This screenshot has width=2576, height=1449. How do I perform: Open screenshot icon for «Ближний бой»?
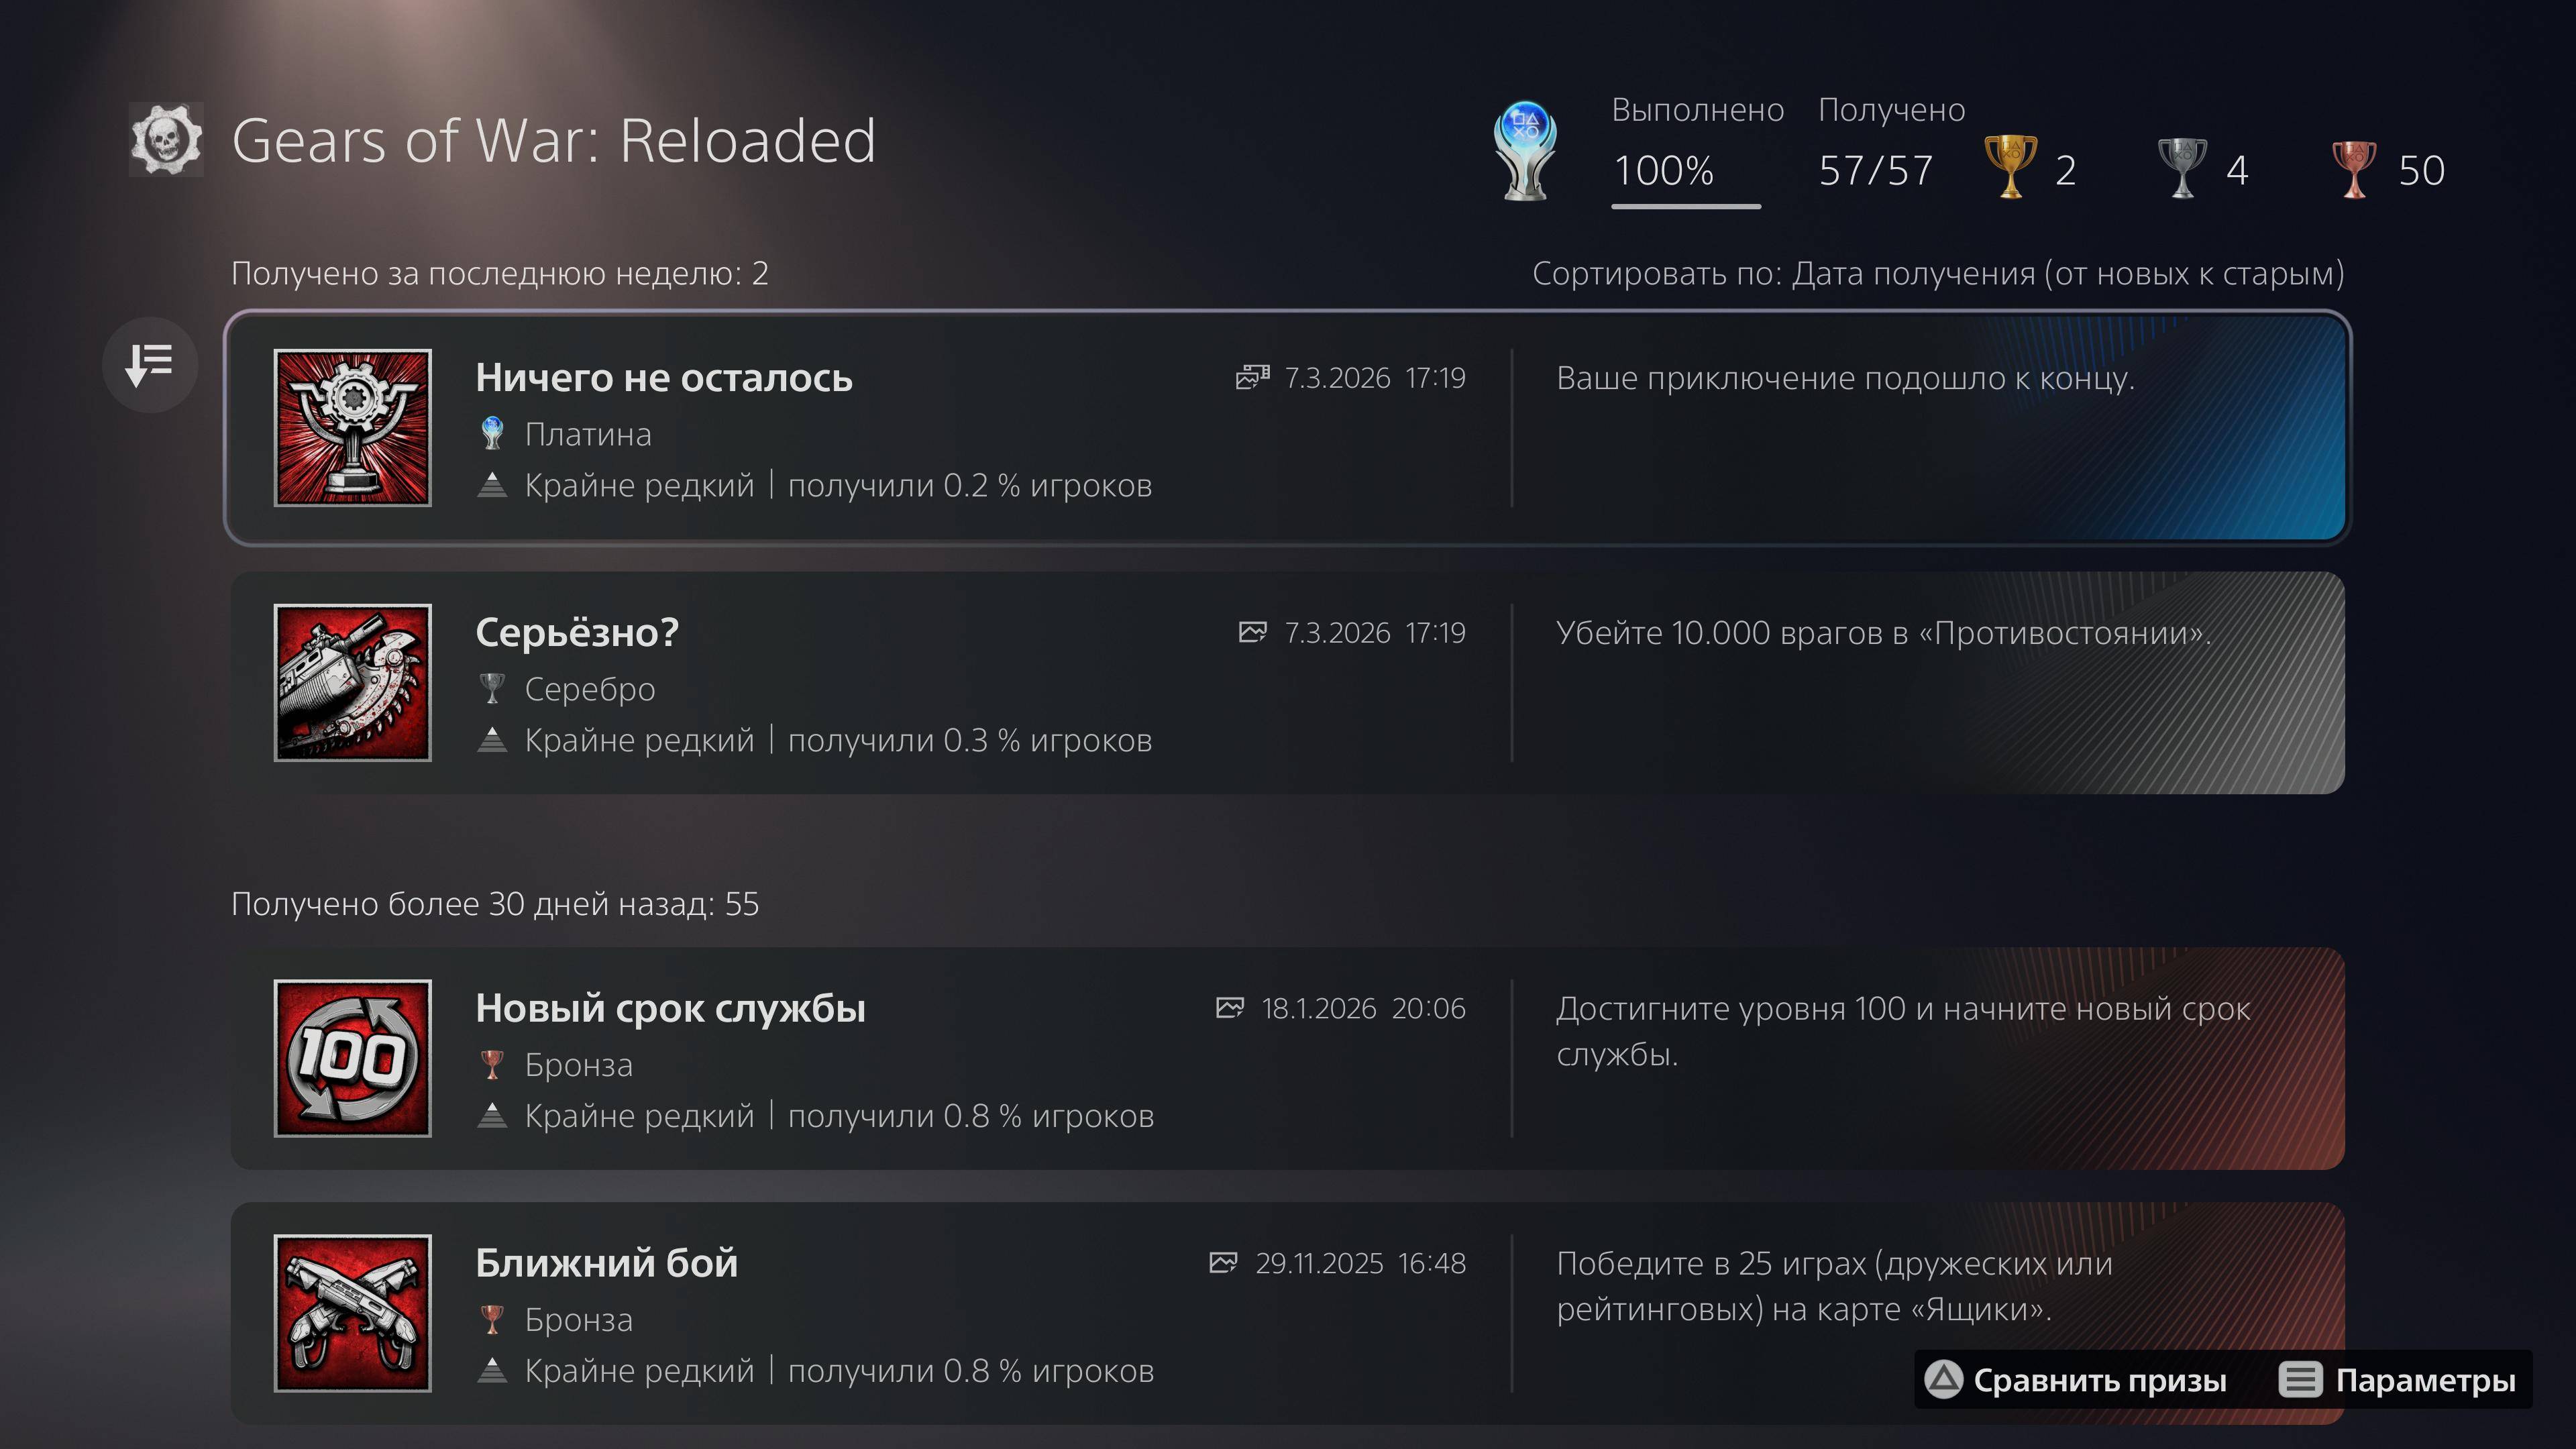click(1223, 1263)
